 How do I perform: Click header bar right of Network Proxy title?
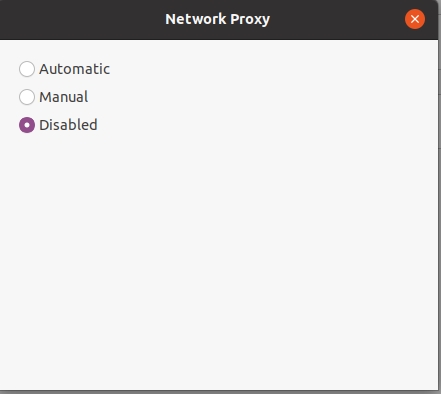pyautogui.click(x=337, y=19)
